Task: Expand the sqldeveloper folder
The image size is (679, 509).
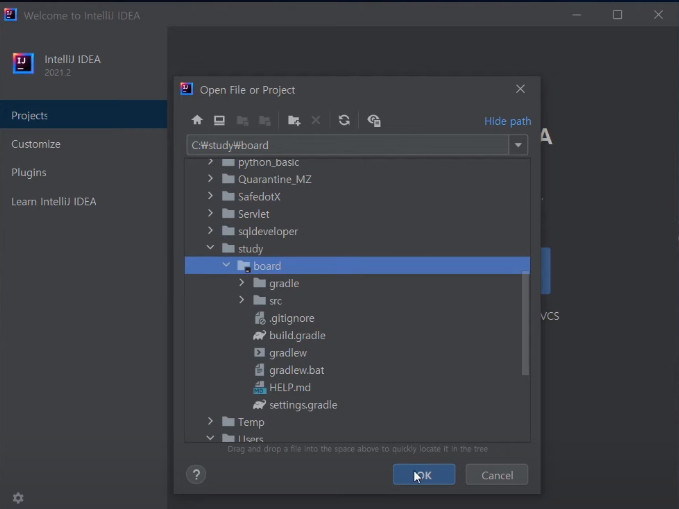Action: tap(210, 230)
